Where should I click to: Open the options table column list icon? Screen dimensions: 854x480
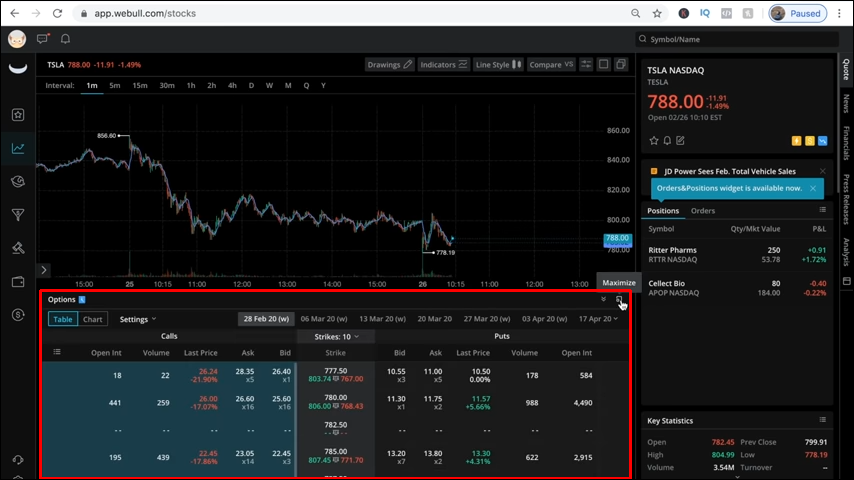(57, 352)
